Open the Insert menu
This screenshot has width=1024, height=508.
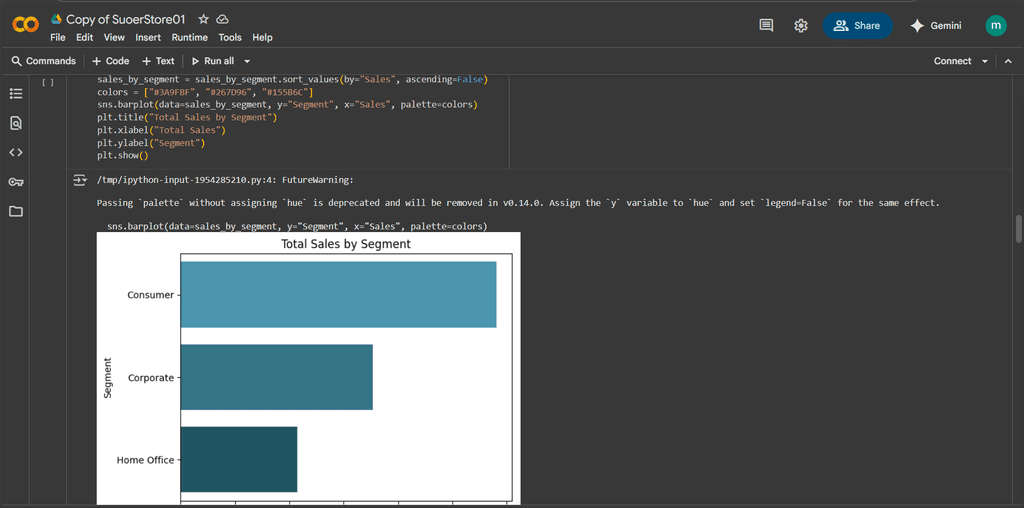(148, 37)
